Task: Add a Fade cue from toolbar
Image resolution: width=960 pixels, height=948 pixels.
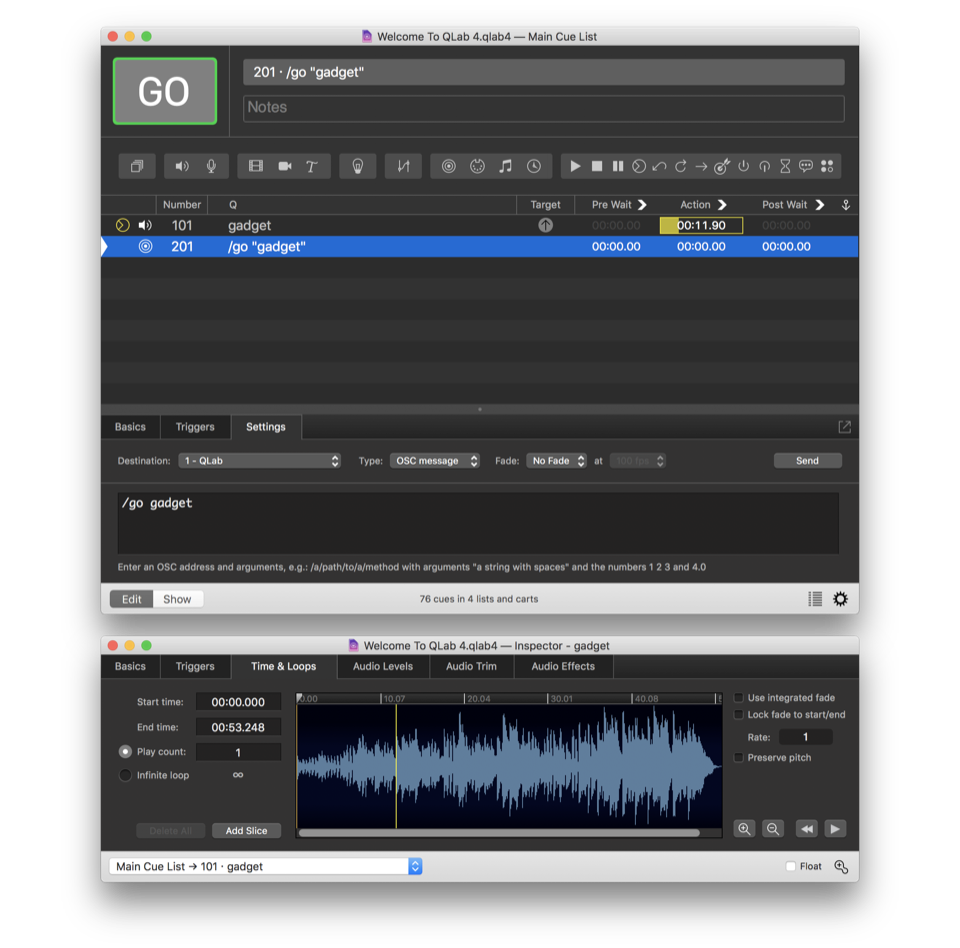Action: click(403, 166)
